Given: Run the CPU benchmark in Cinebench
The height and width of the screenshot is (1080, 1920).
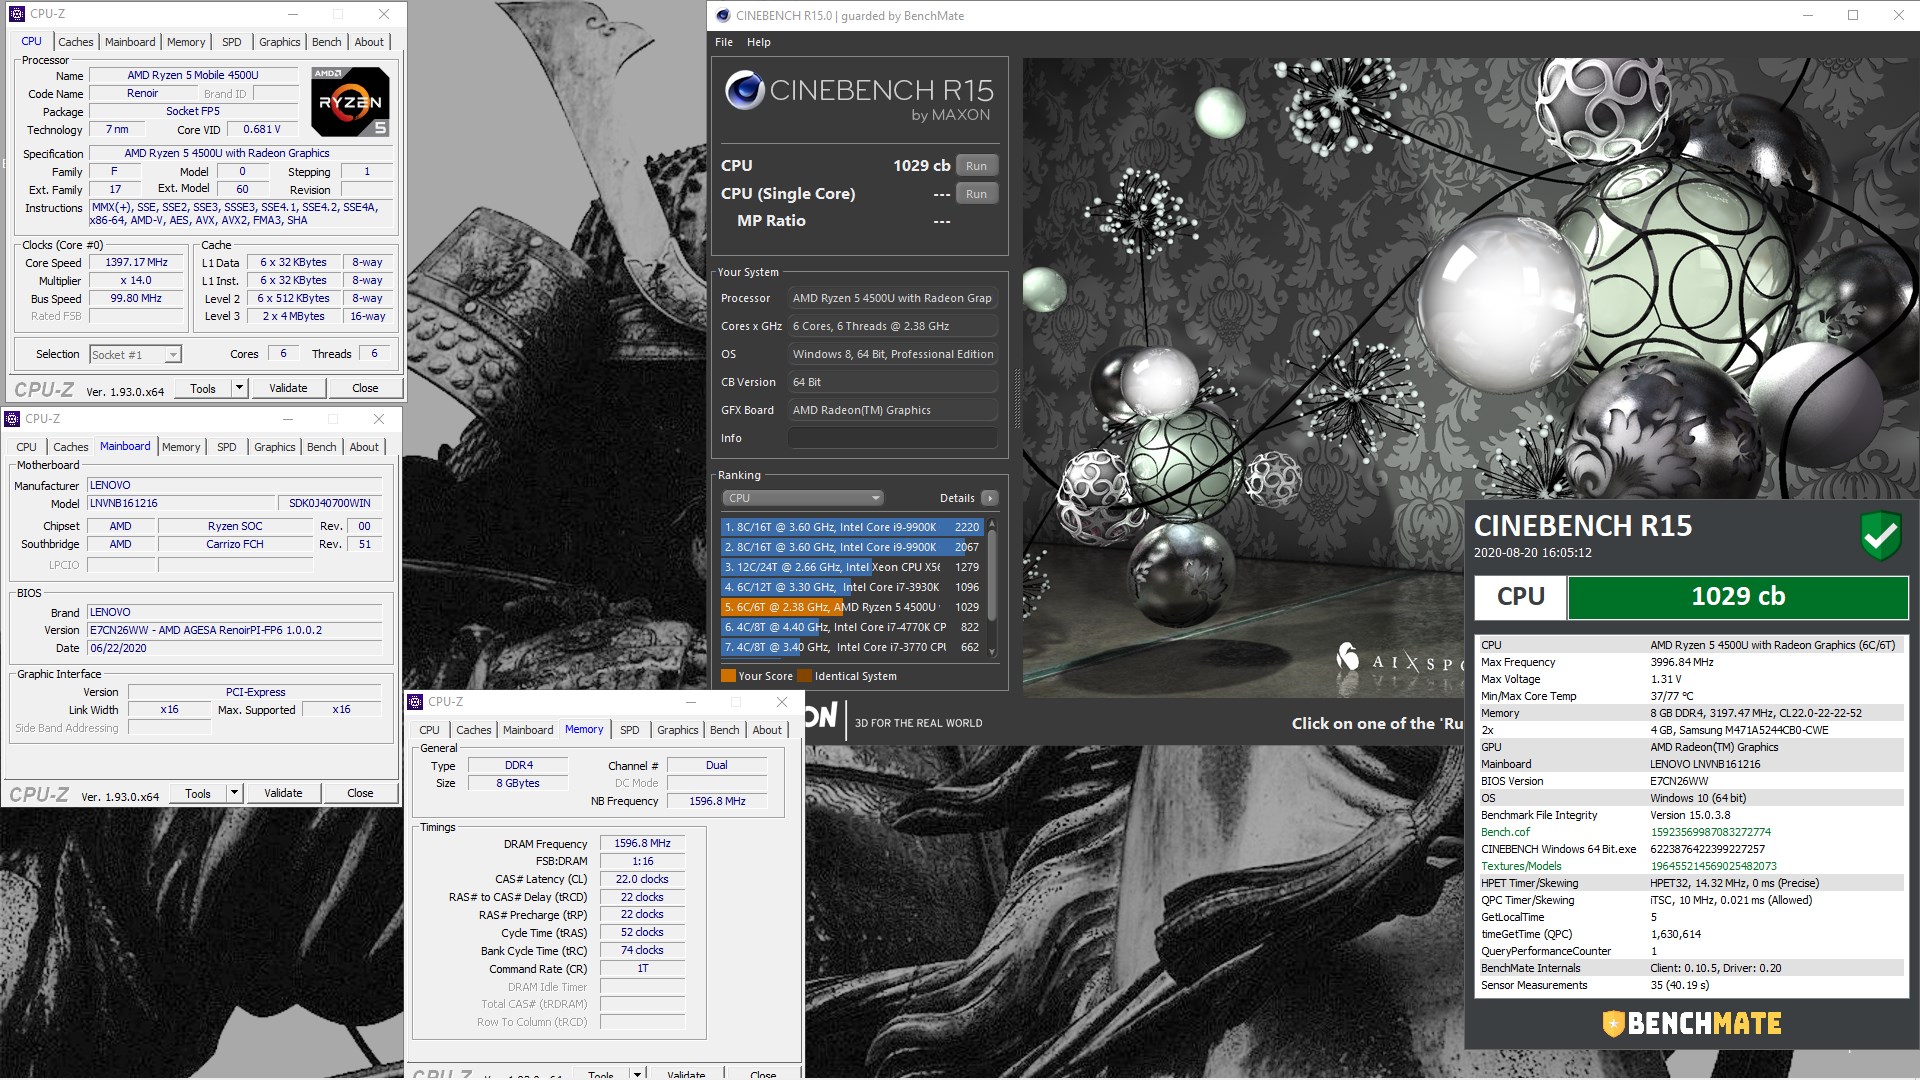Looking at the screenshot, I should tap(976, 166).
